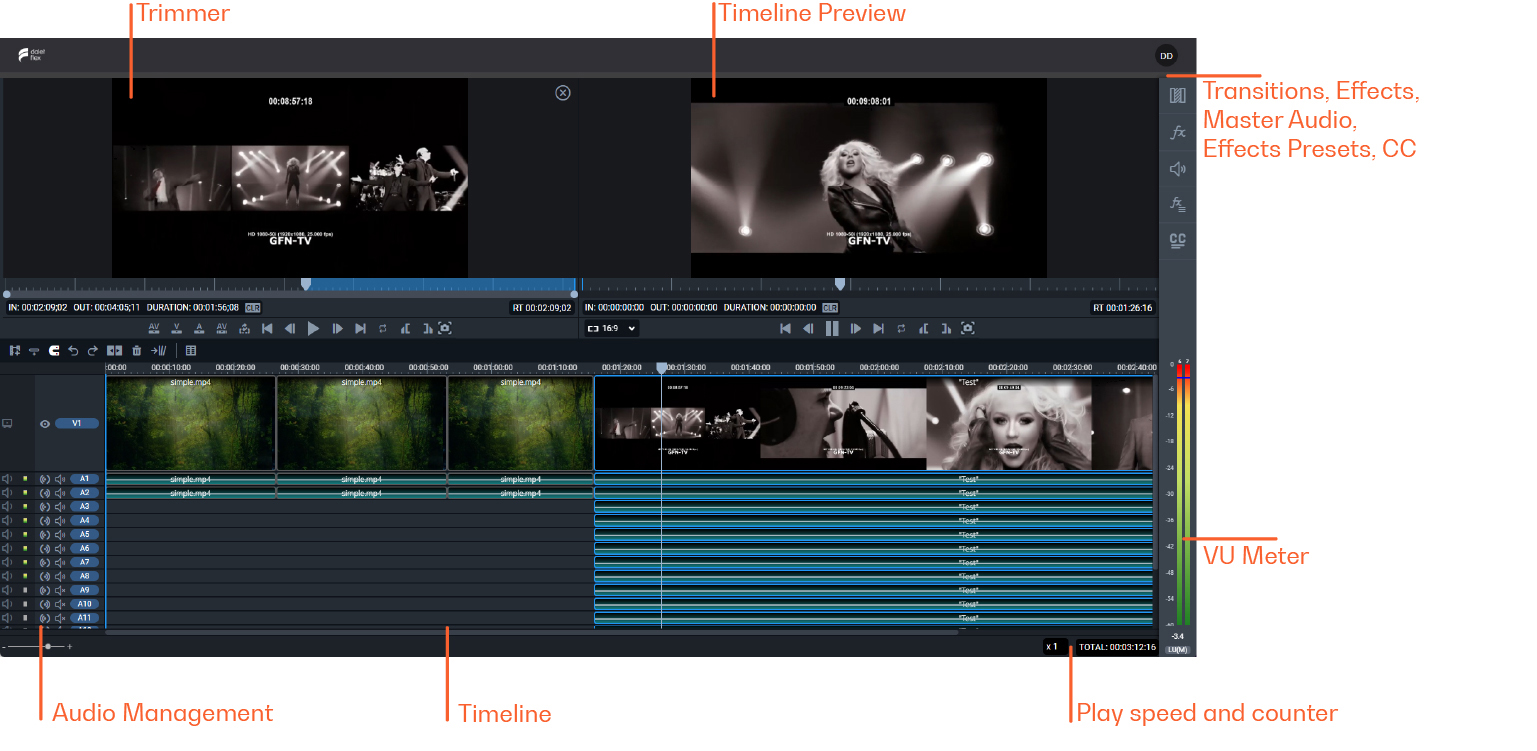
Task: Open the Master Audio speaker panel
Action: pos(1177,169)
